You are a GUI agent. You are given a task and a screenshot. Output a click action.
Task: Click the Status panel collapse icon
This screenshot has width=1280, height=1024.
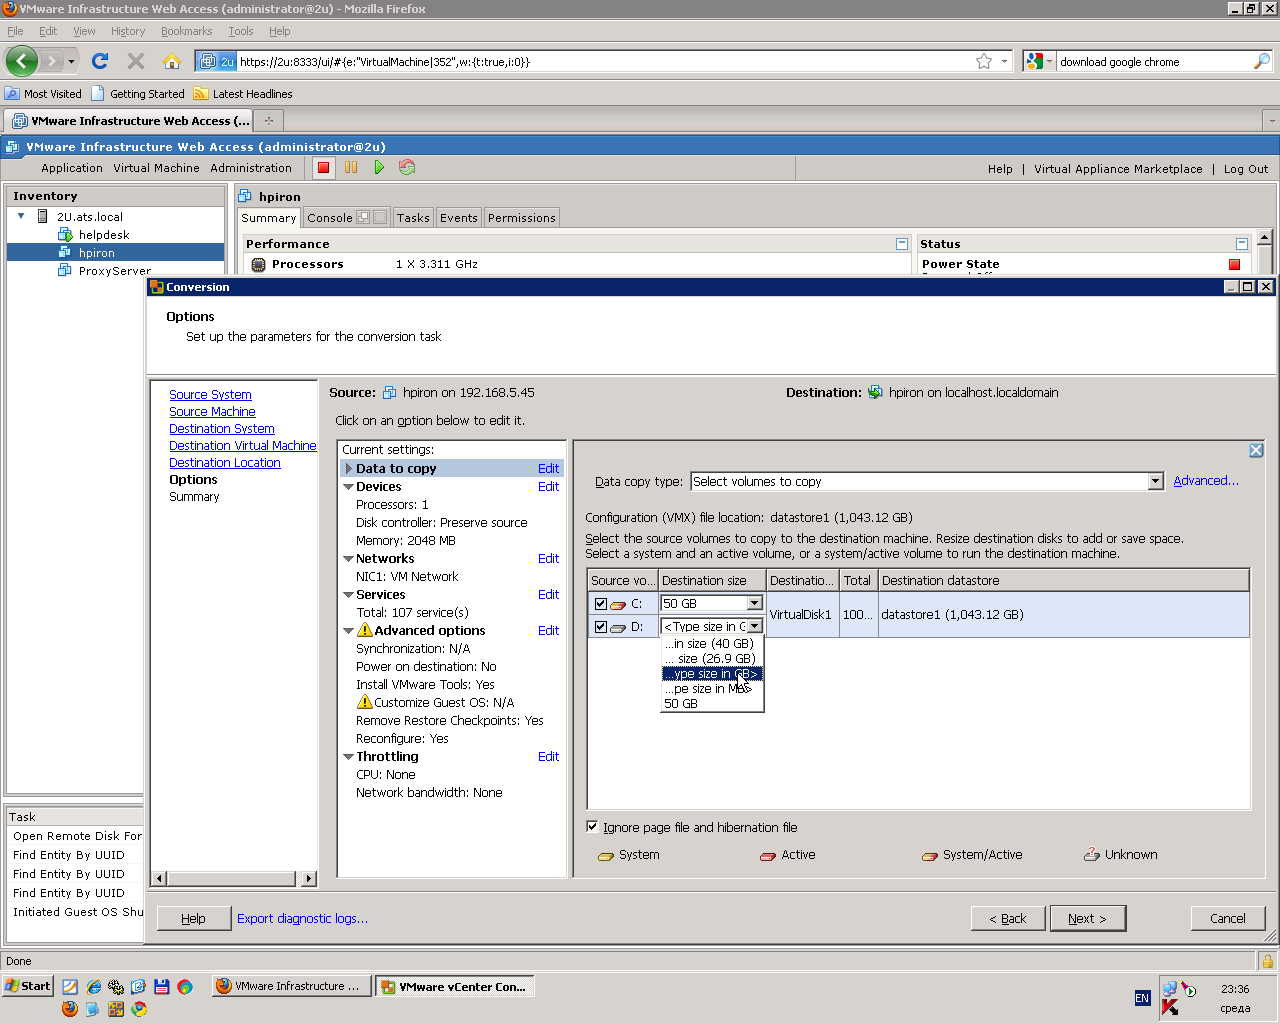click(1242, 244)
